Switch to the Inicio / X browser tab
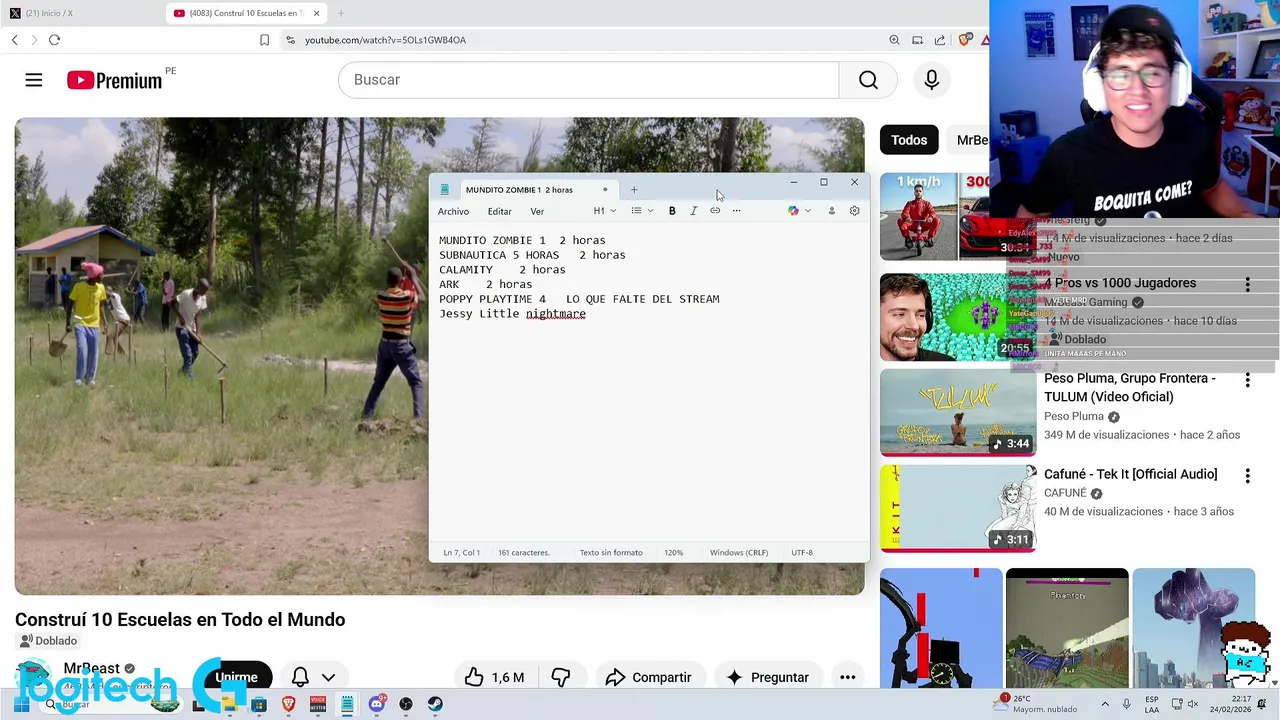 80,13
